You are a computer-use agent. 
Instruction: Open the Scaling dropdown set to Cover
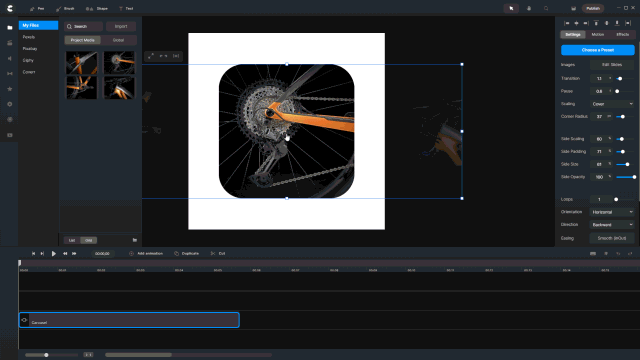[612, 104]
